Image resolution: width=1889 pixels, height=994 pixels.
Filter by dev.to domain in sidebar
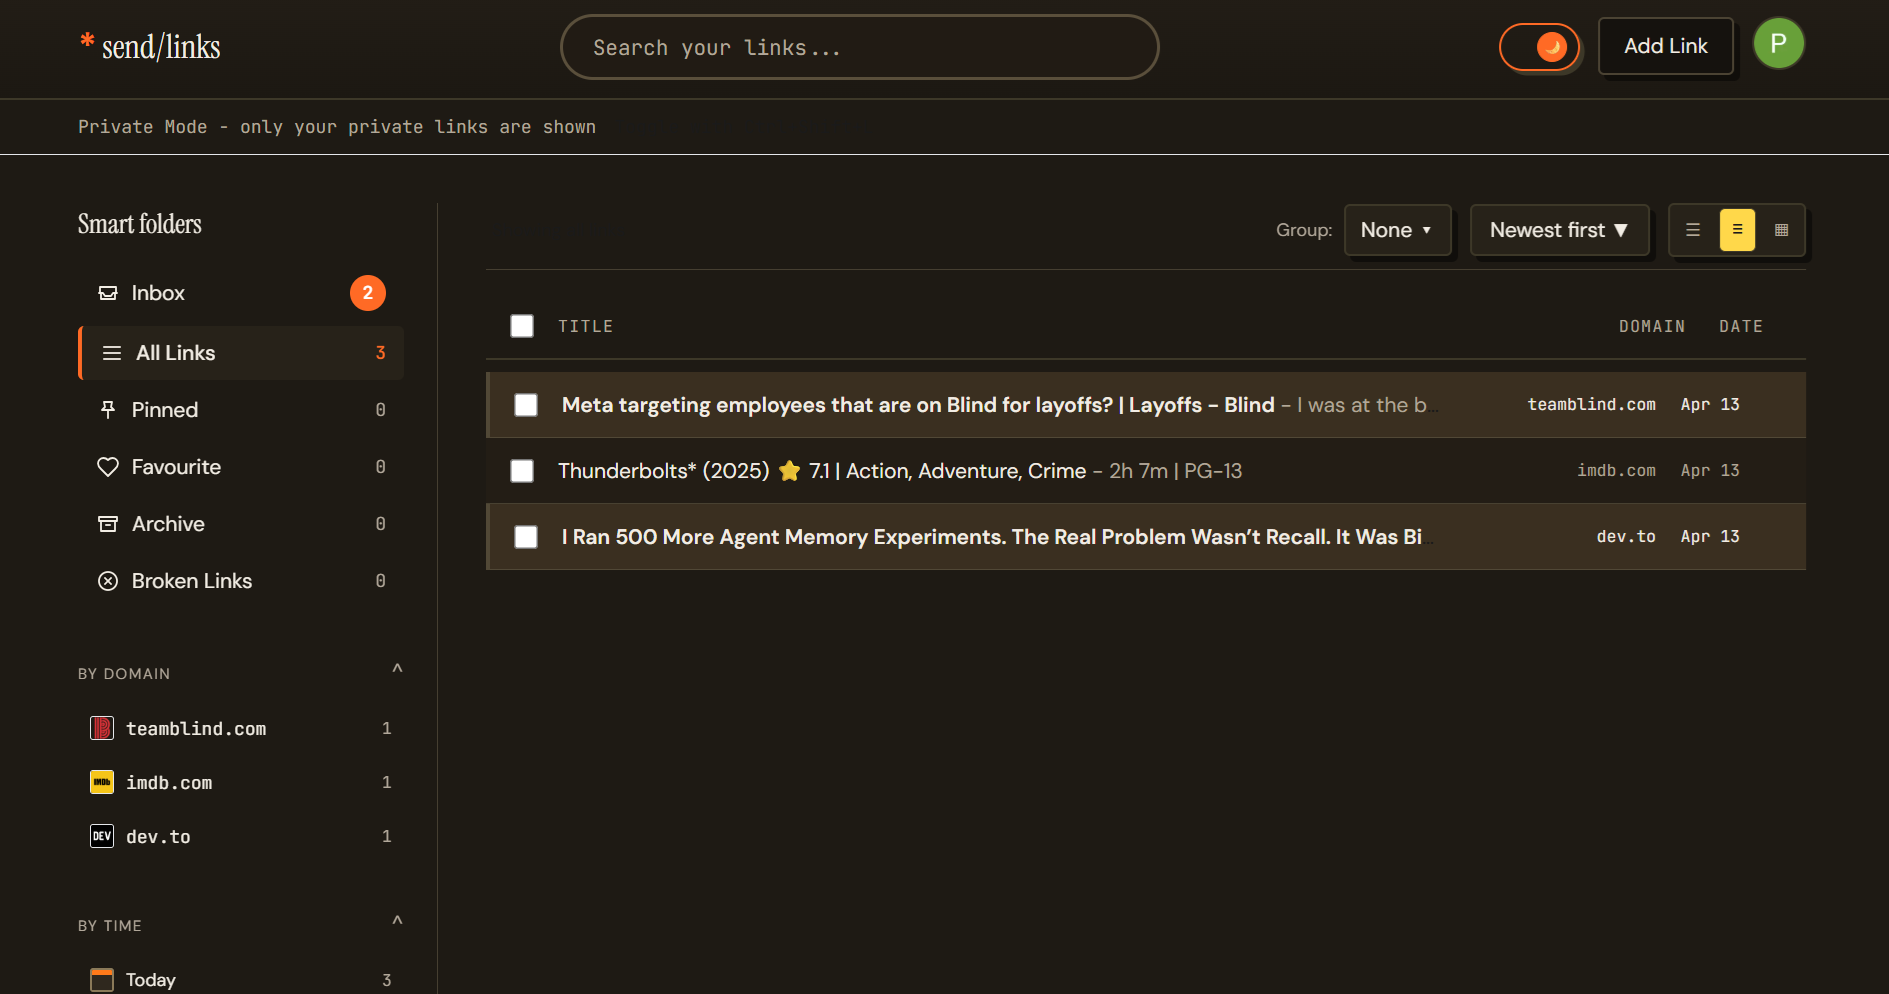click(241, 836)
